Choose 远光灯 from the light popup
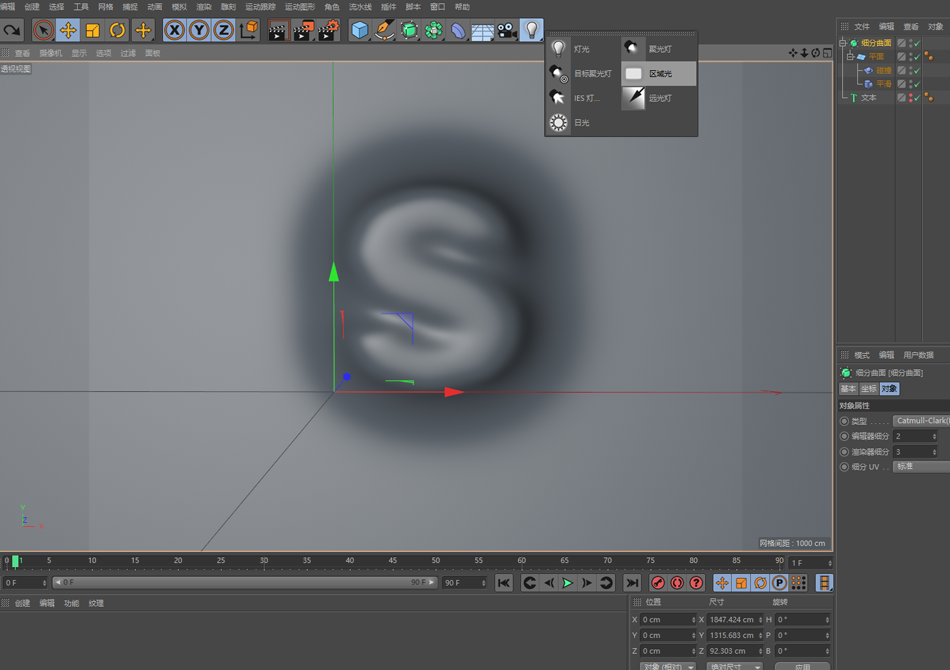 pos(659,98)
